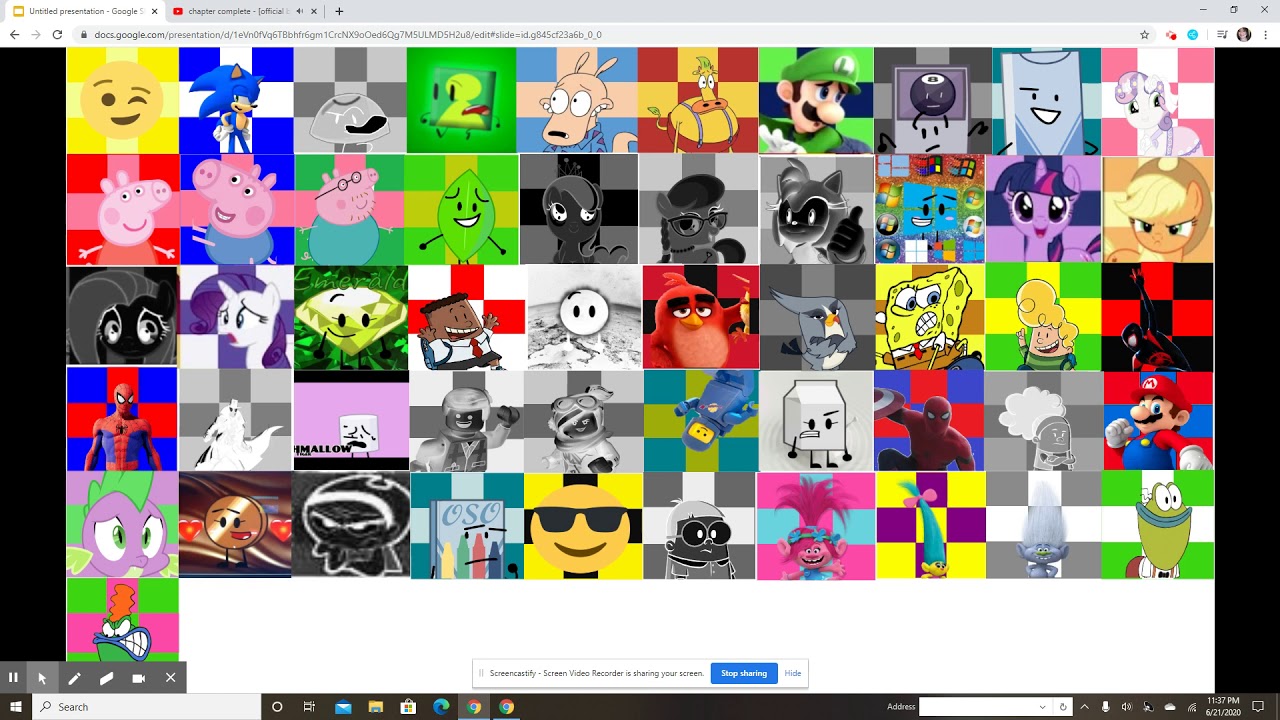This screenshot has width=1280, height=720.
Task: Select the Screencastify eraser tool
Action: point(106,677)
